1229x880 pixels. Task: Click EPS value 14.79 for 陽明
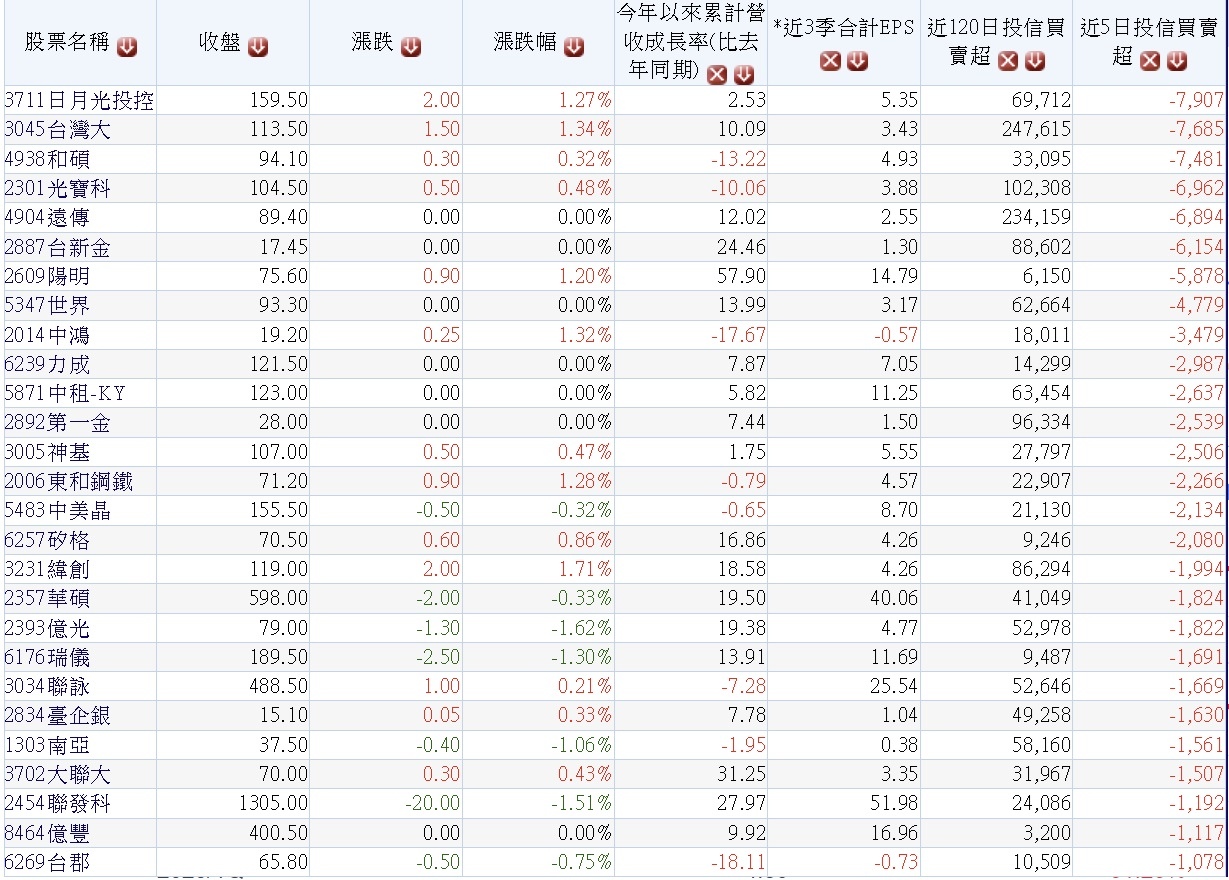(x=896, y=276)
